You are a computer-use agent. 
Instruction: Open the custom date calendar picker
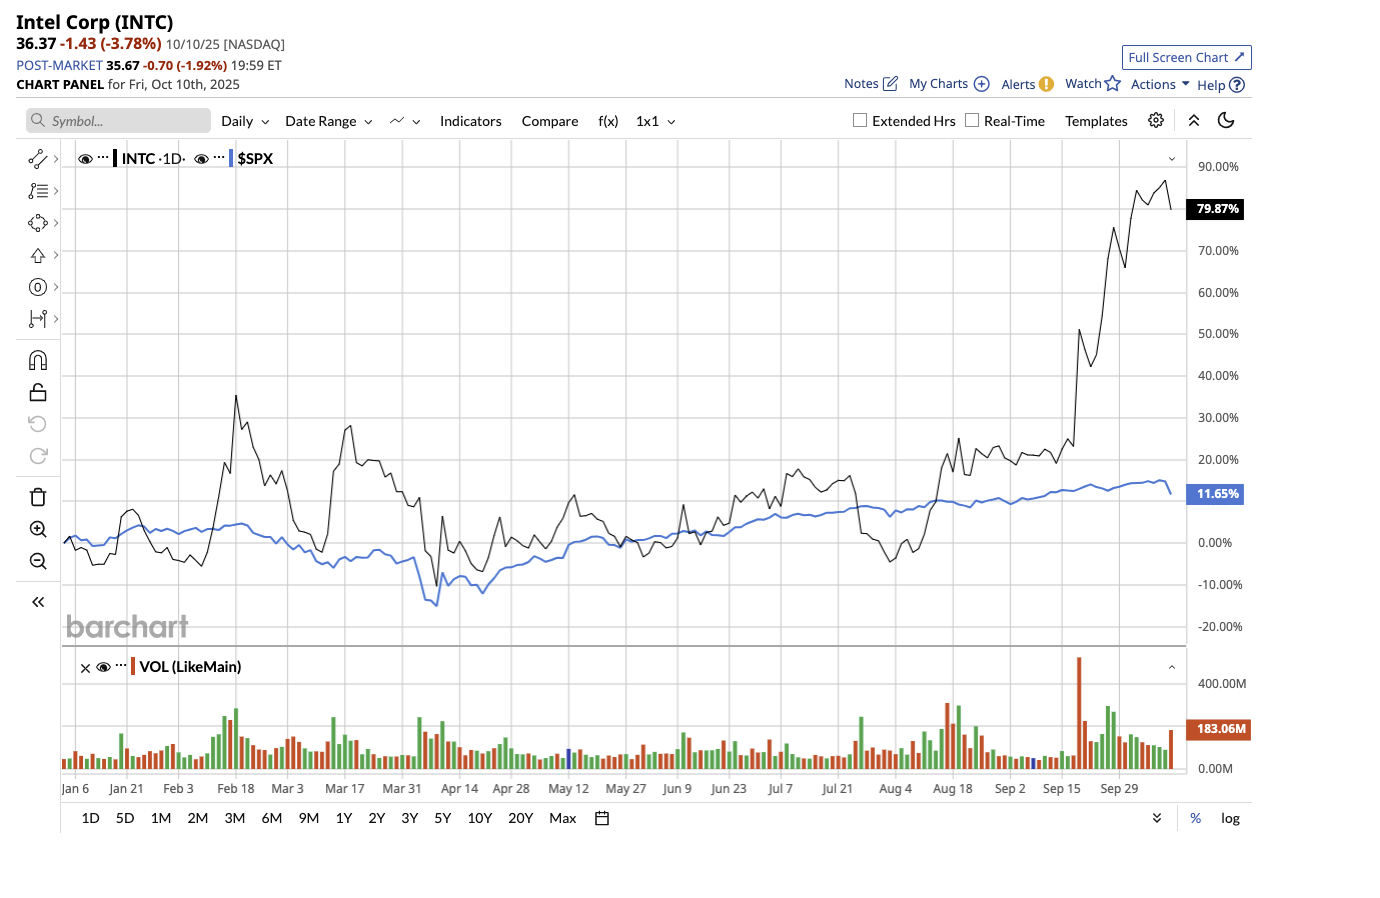pos(602,818)
